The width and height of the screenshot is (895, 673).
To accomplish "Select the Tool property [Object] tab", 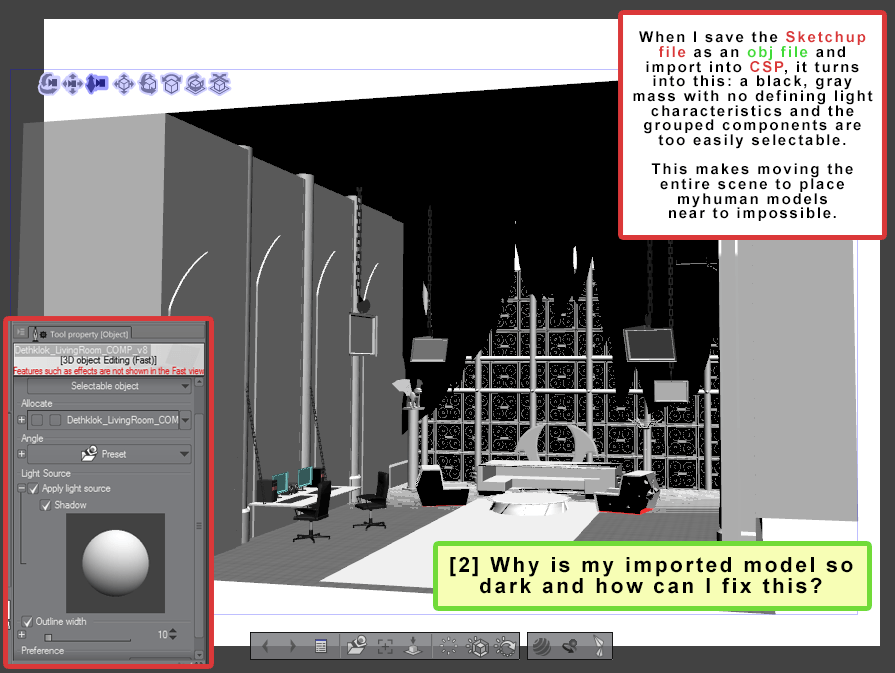I will 84,334.
